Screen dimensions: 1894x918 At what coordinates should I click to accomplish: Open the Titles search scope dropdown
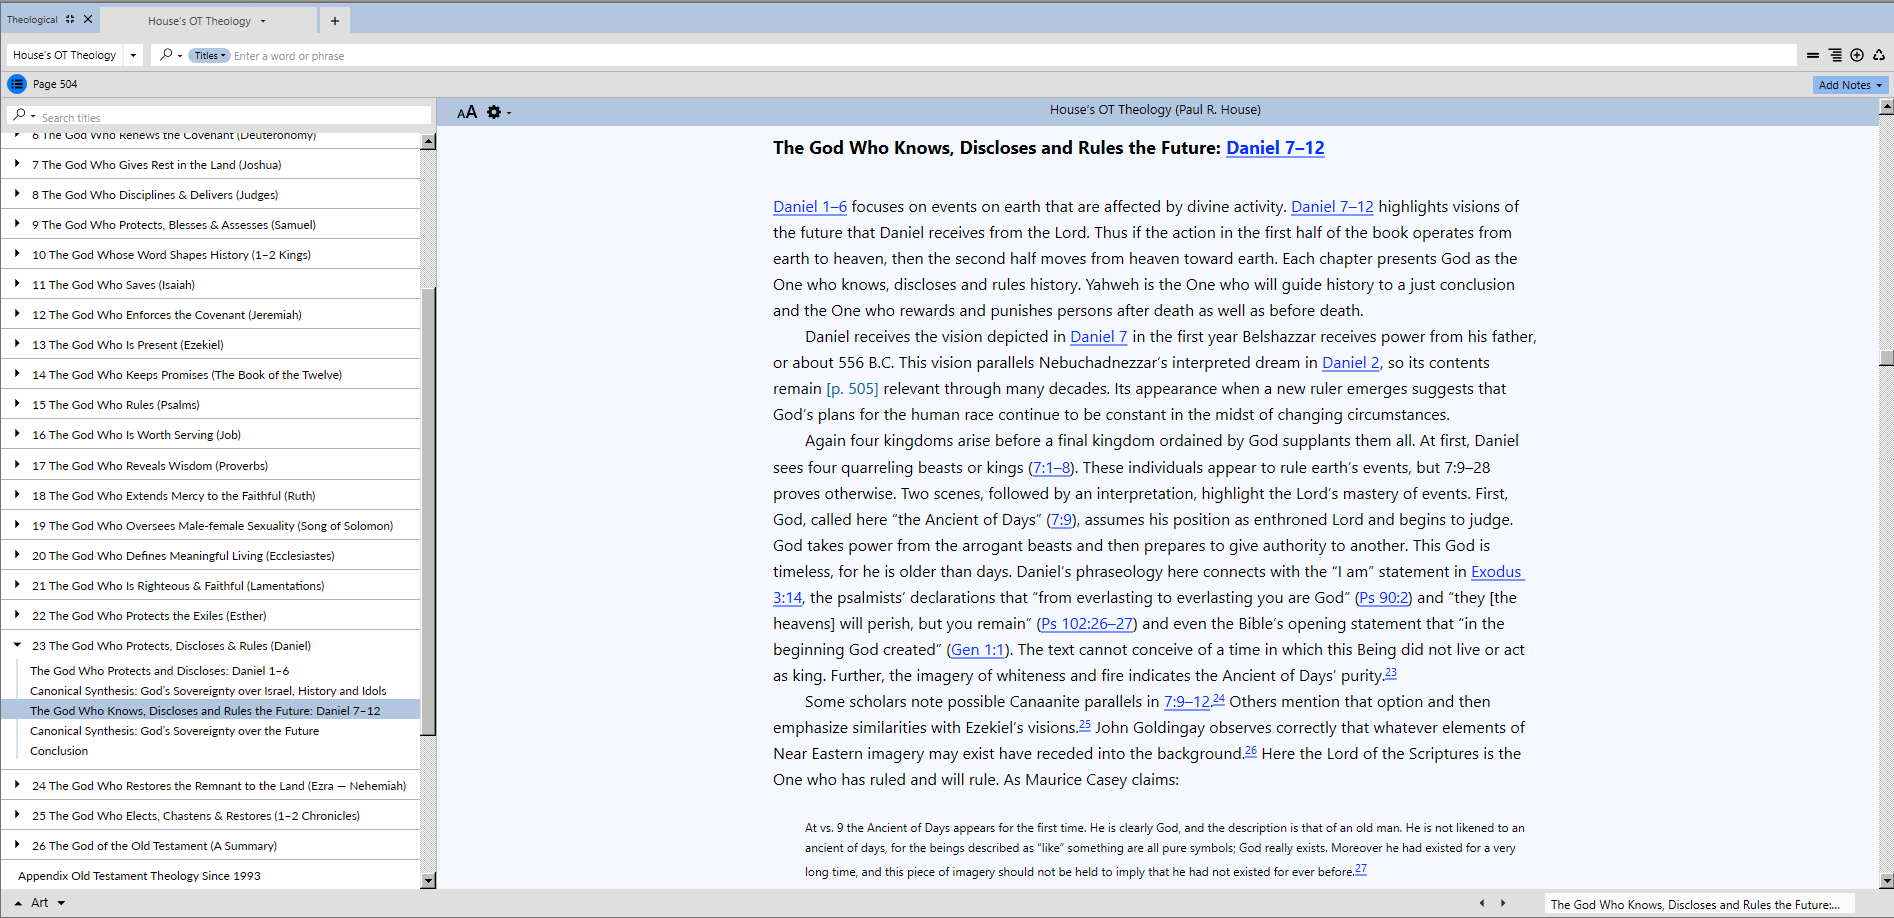[x=210, y=56]
